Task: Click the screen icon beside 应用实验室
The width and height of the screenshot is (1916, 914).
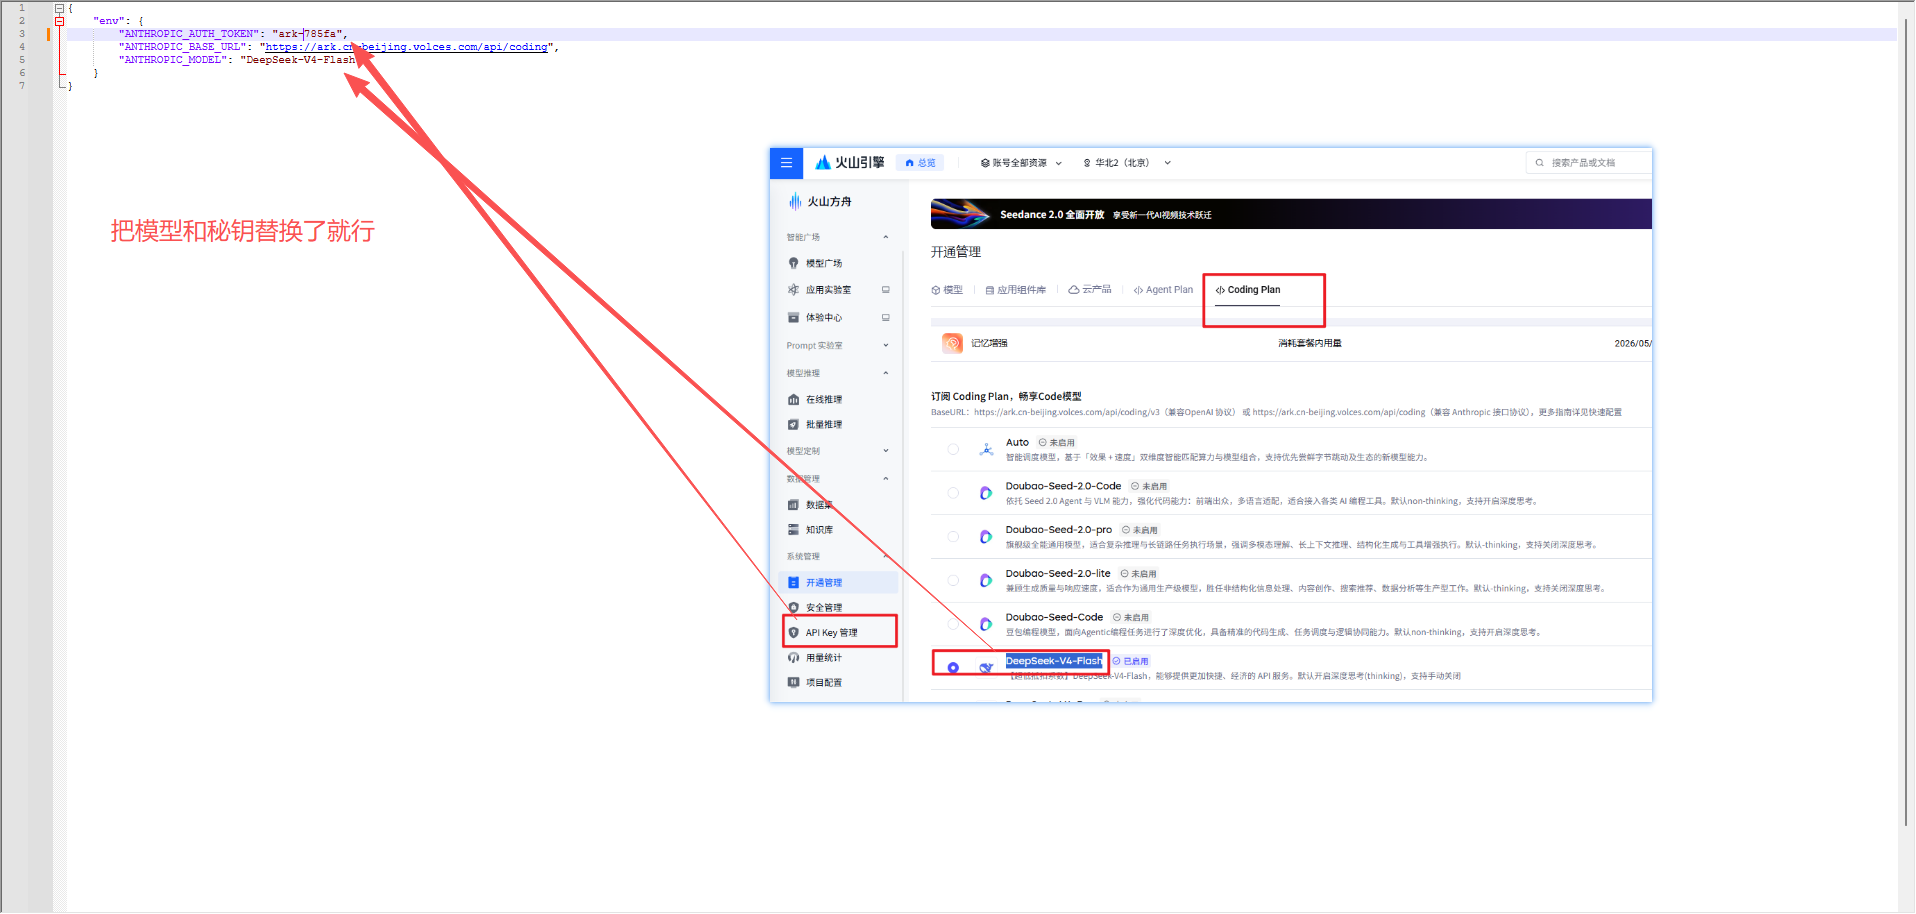Action: point(885,290)
